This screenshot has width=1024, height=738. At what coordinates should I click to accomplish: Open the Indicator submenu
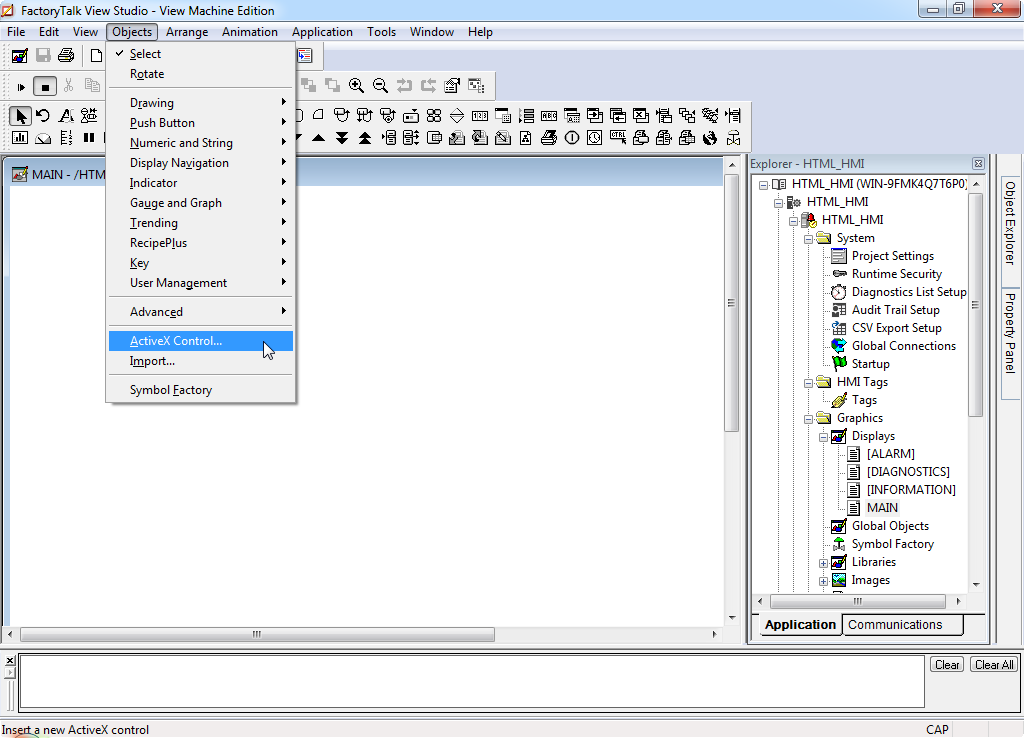point(200,183)
